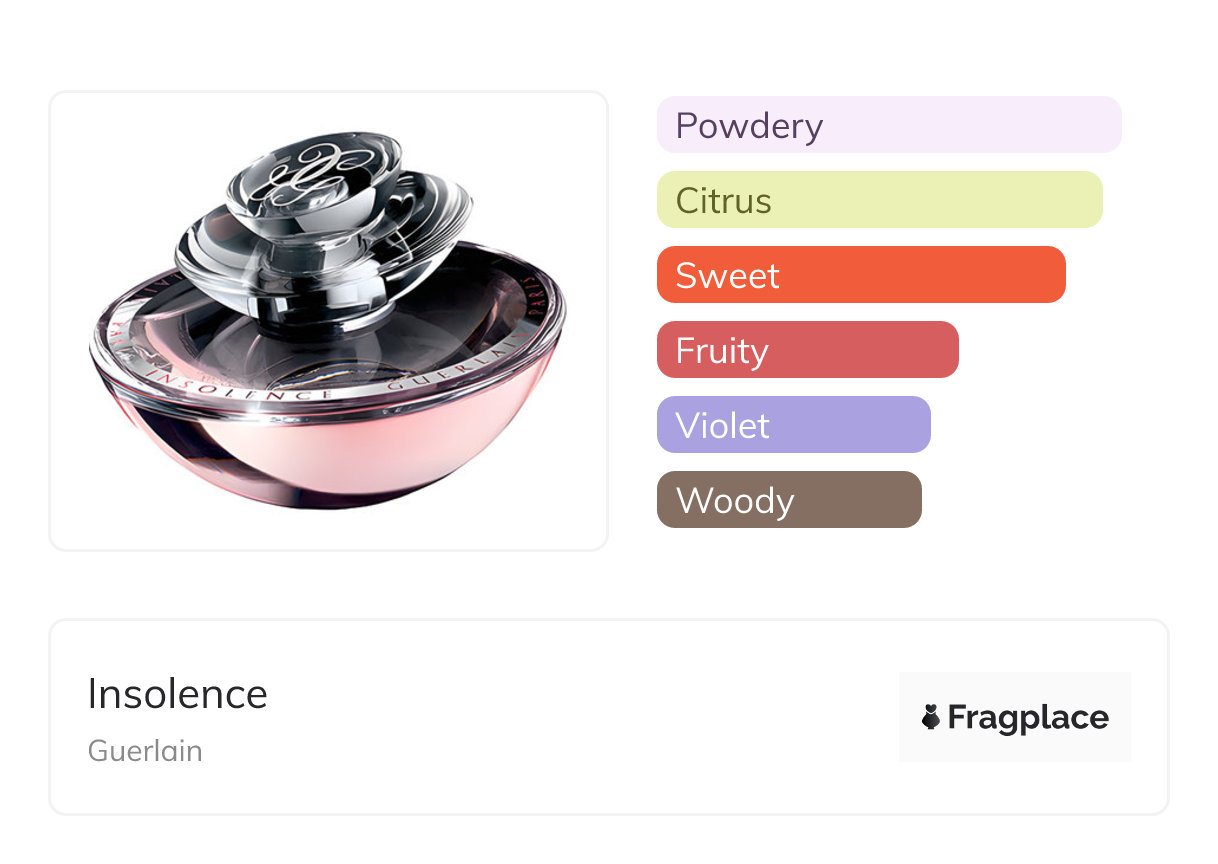Pick the Violet accord bar
This screenshot has width=1218, height=864.
[793, 425]
